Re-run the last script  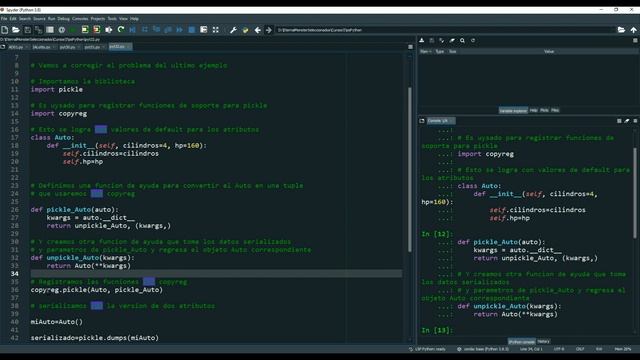point(120,30)
